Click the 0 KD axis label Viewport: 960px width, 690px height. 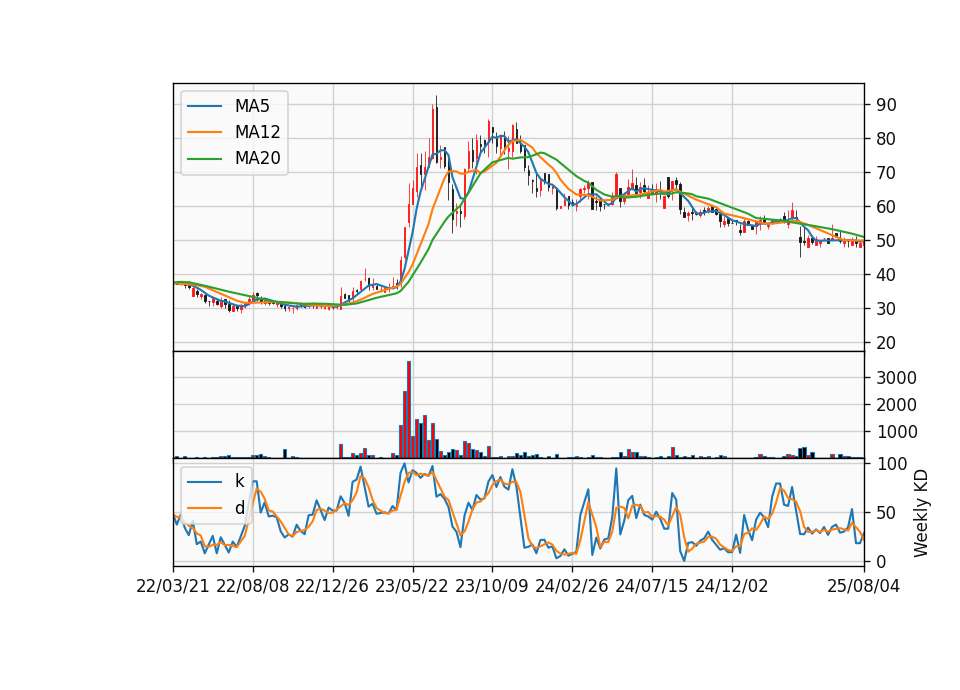tap(881, 561)
